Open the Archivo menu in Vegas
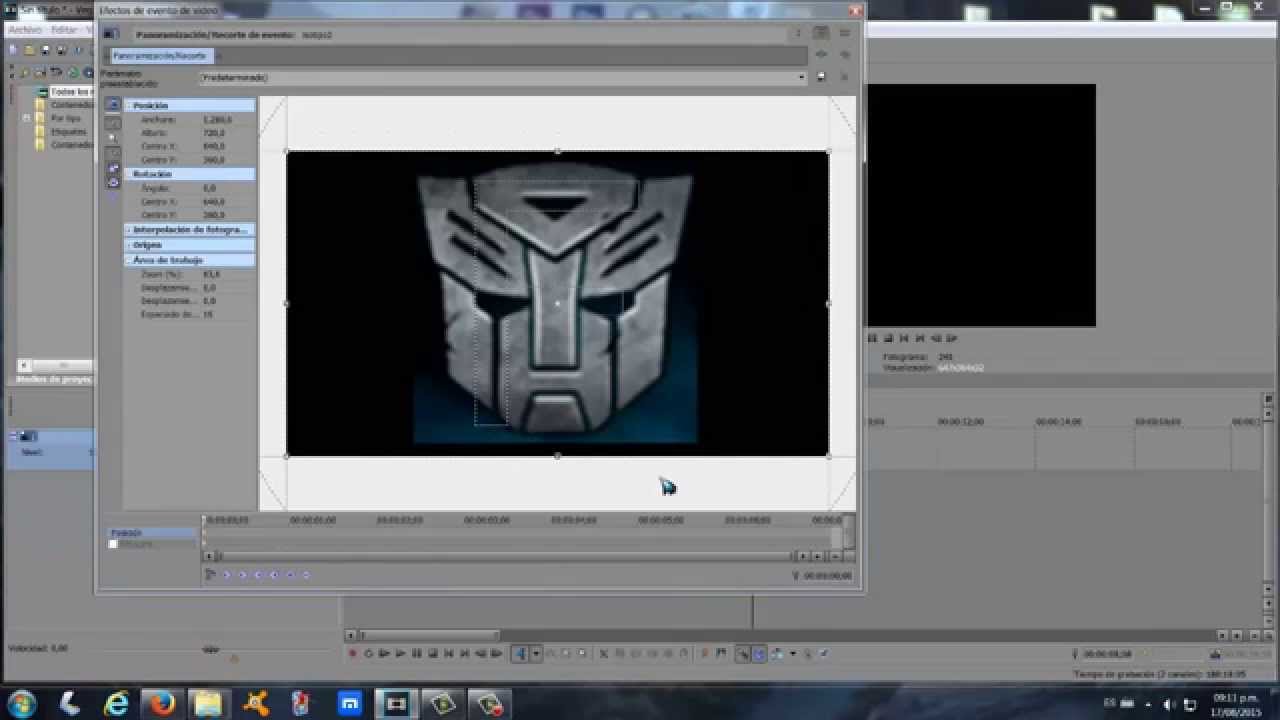Image resolution: width=1280 pixels, height=720 pixels. (25, 30)
